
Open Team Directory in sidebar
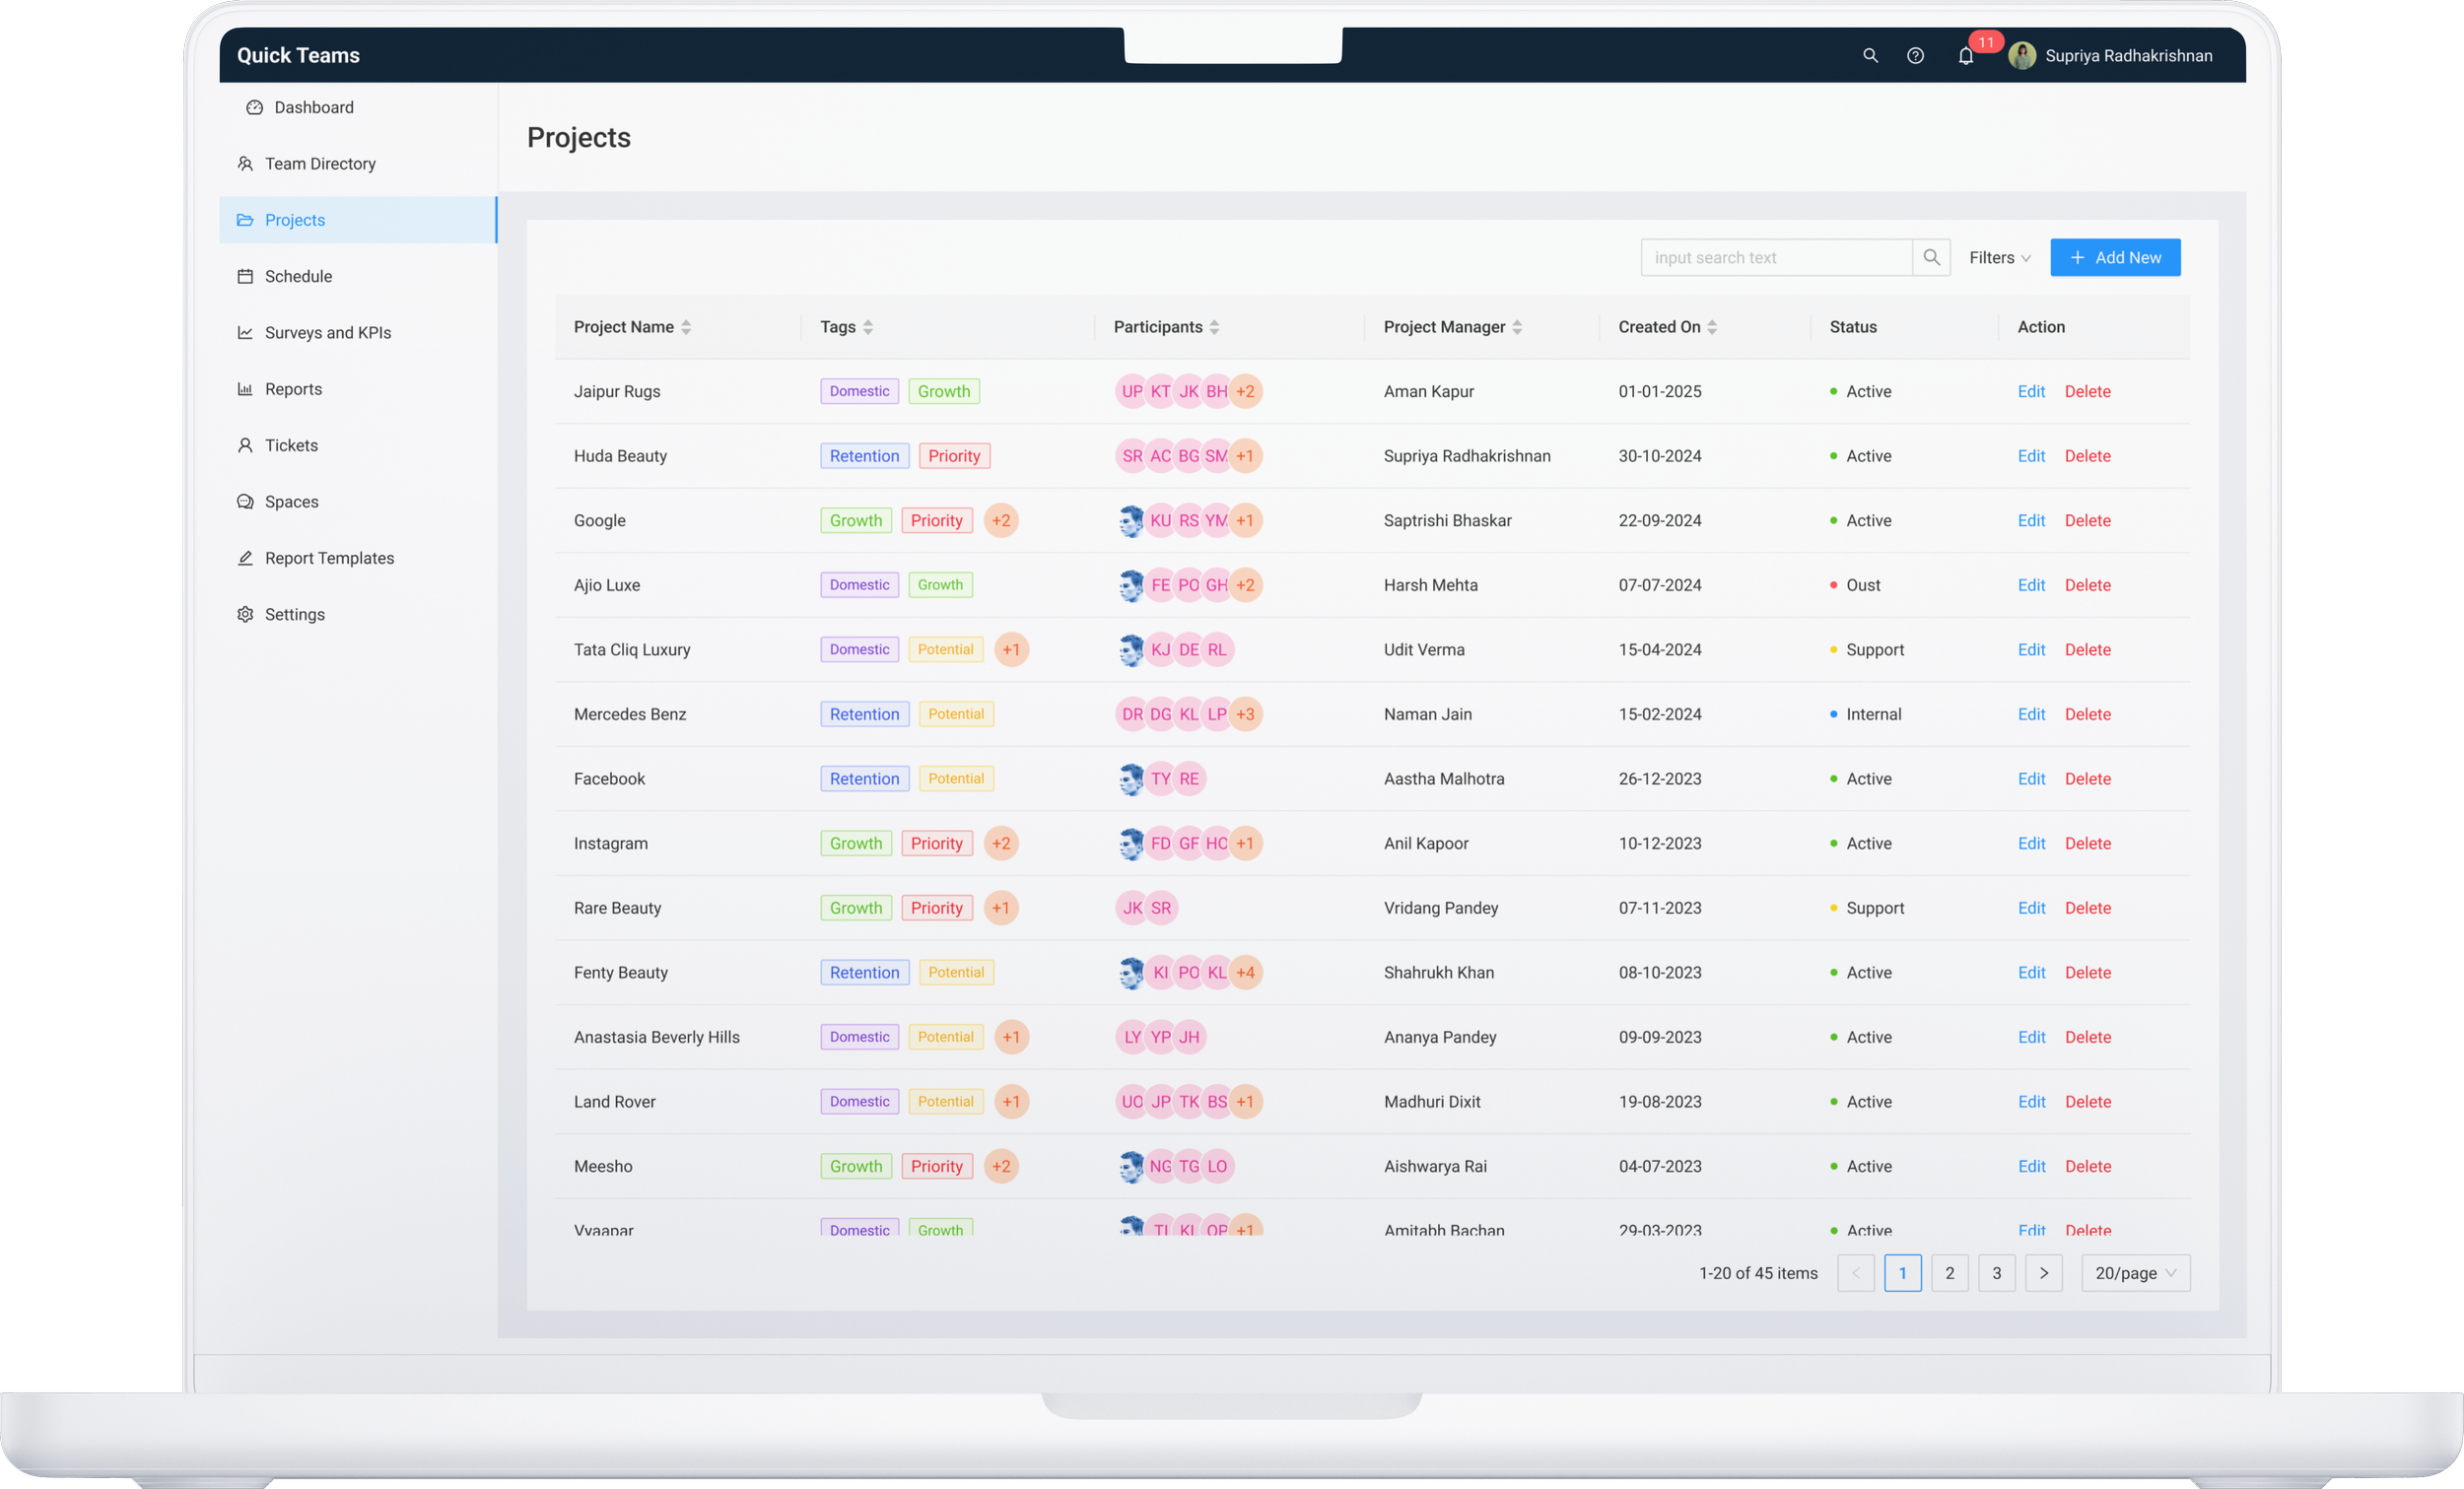(320, 164)
